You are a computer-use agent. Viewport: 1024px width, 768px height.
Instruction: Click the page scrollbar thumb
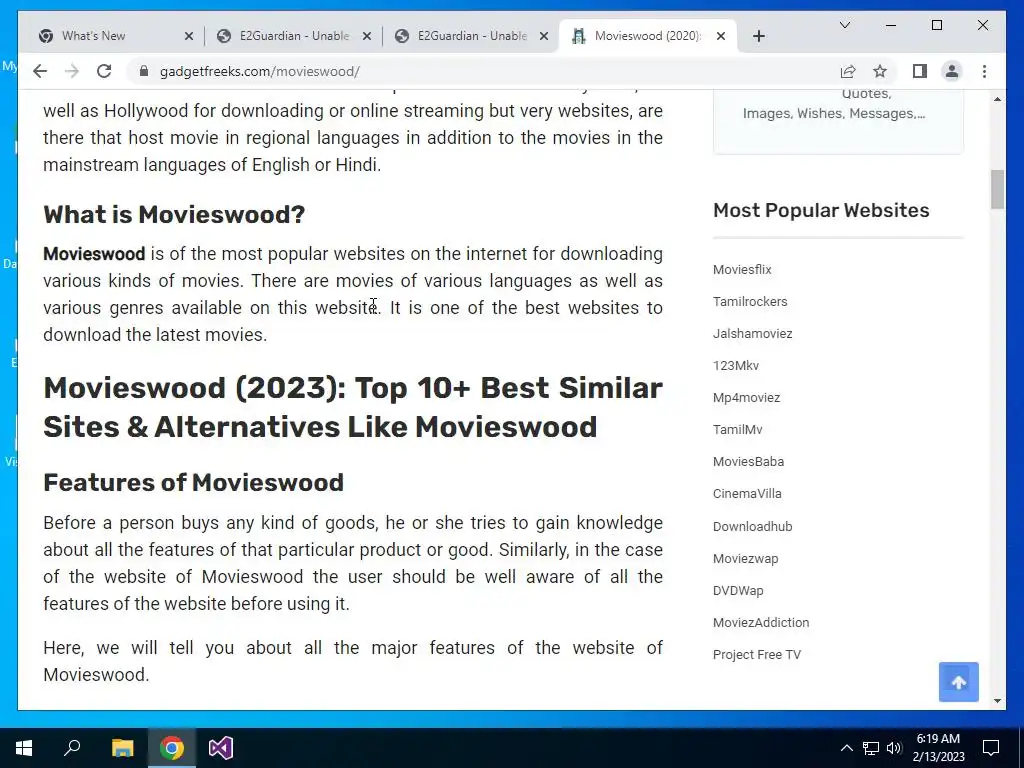(x=997, y=189)
